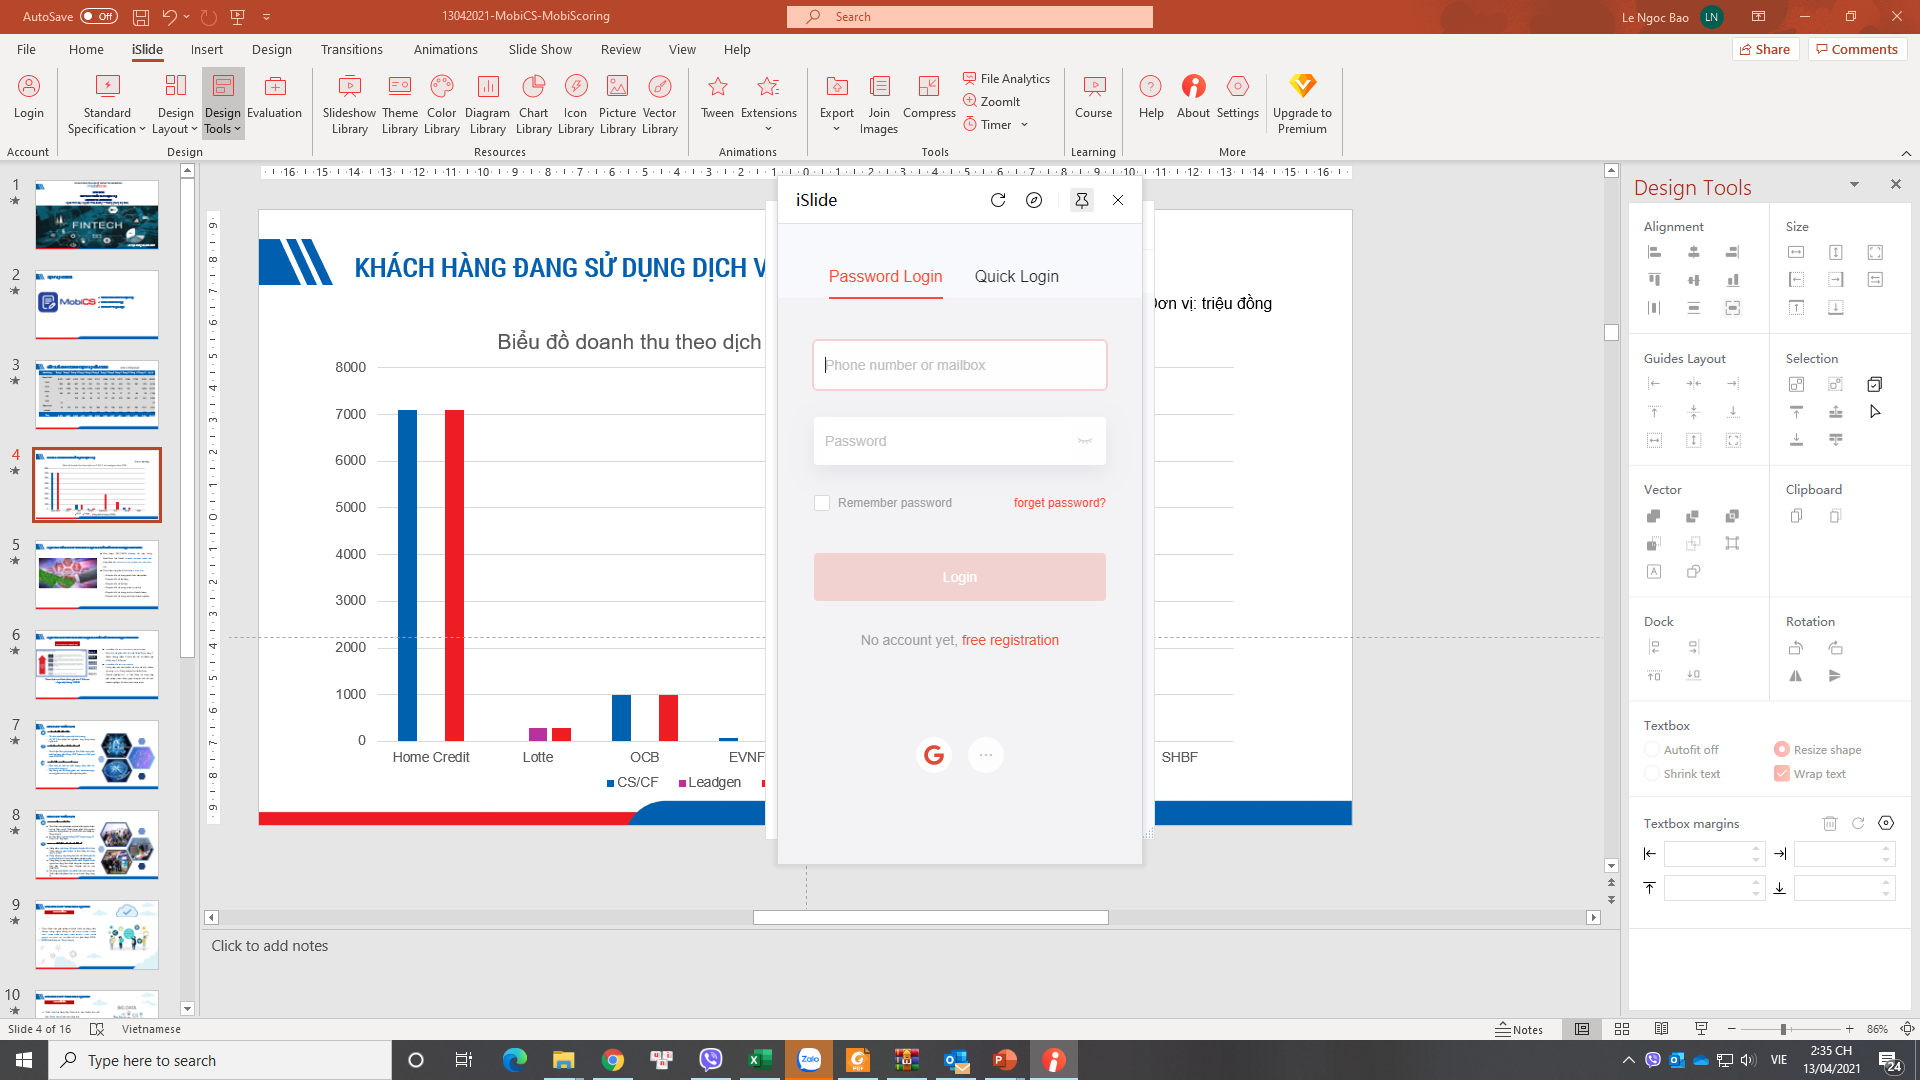Open the Picture Library

click(x=617, y=104)
